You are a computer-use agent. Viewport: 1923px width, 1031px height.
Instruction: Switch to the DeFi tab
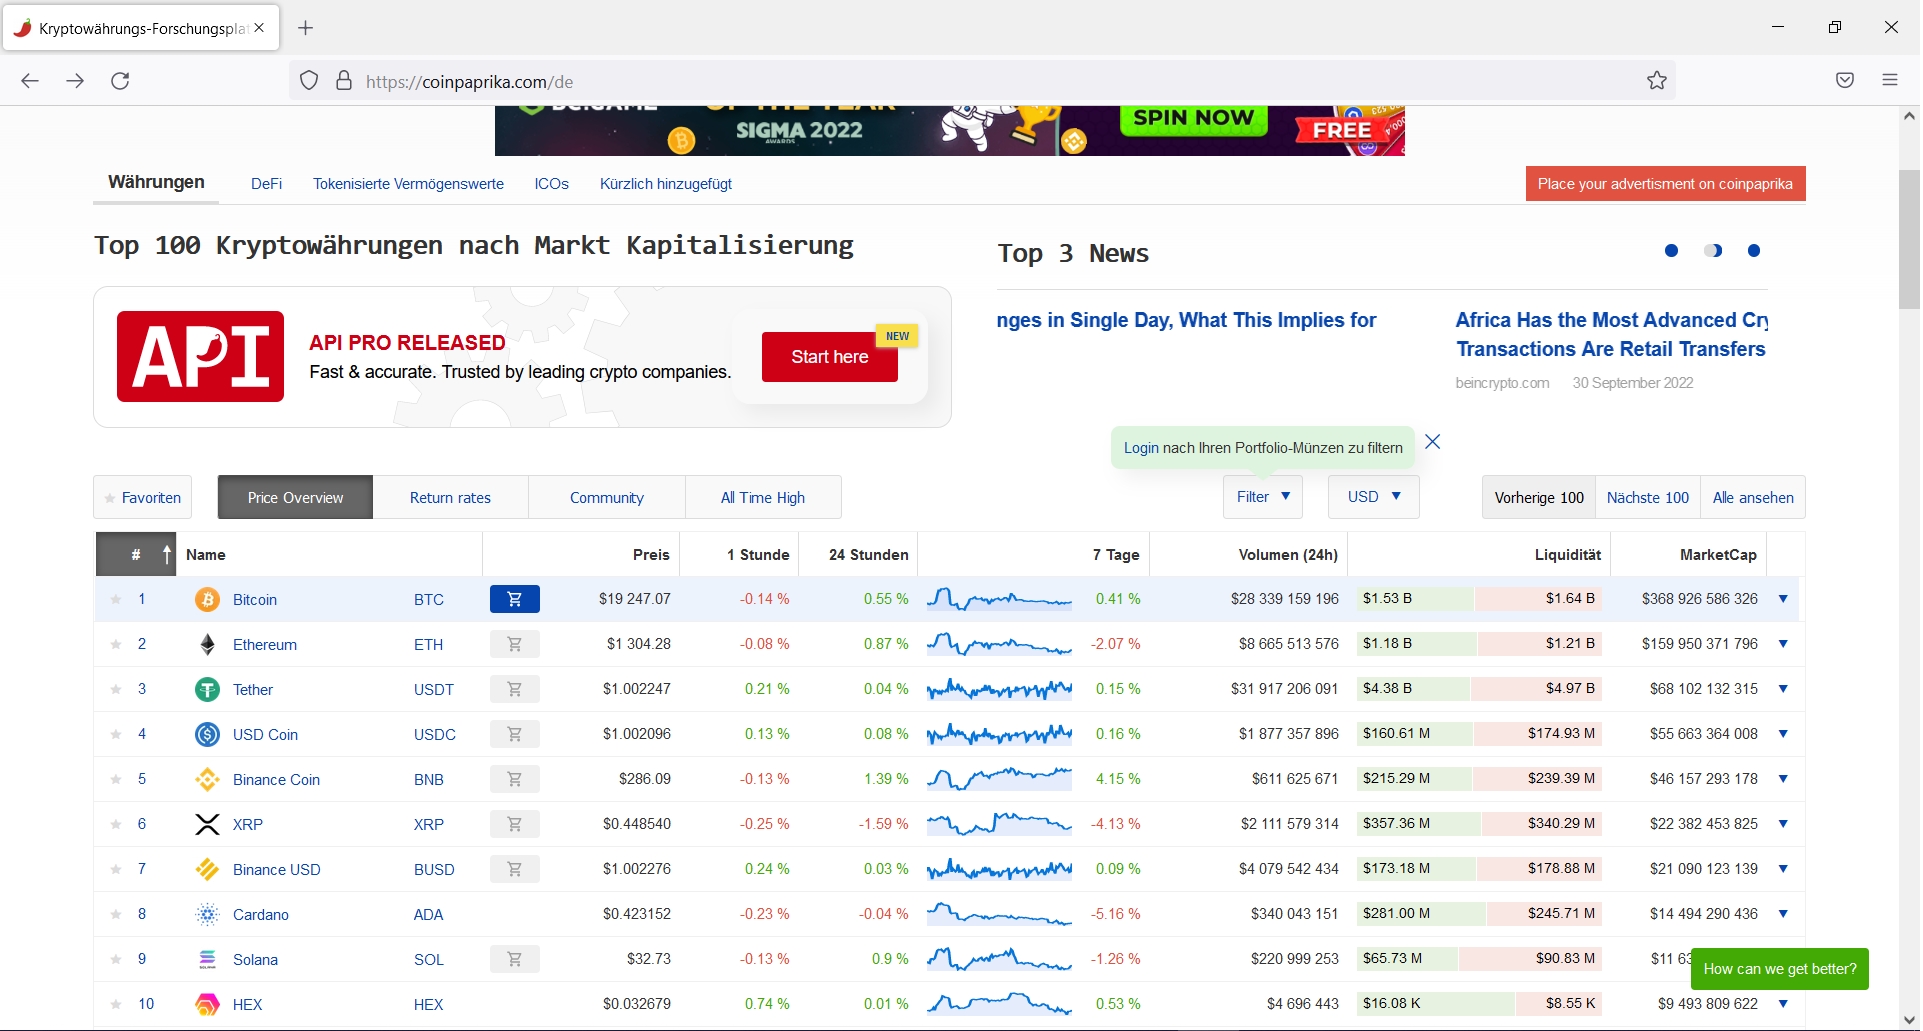pyautogui.click(x=265, y=184)
